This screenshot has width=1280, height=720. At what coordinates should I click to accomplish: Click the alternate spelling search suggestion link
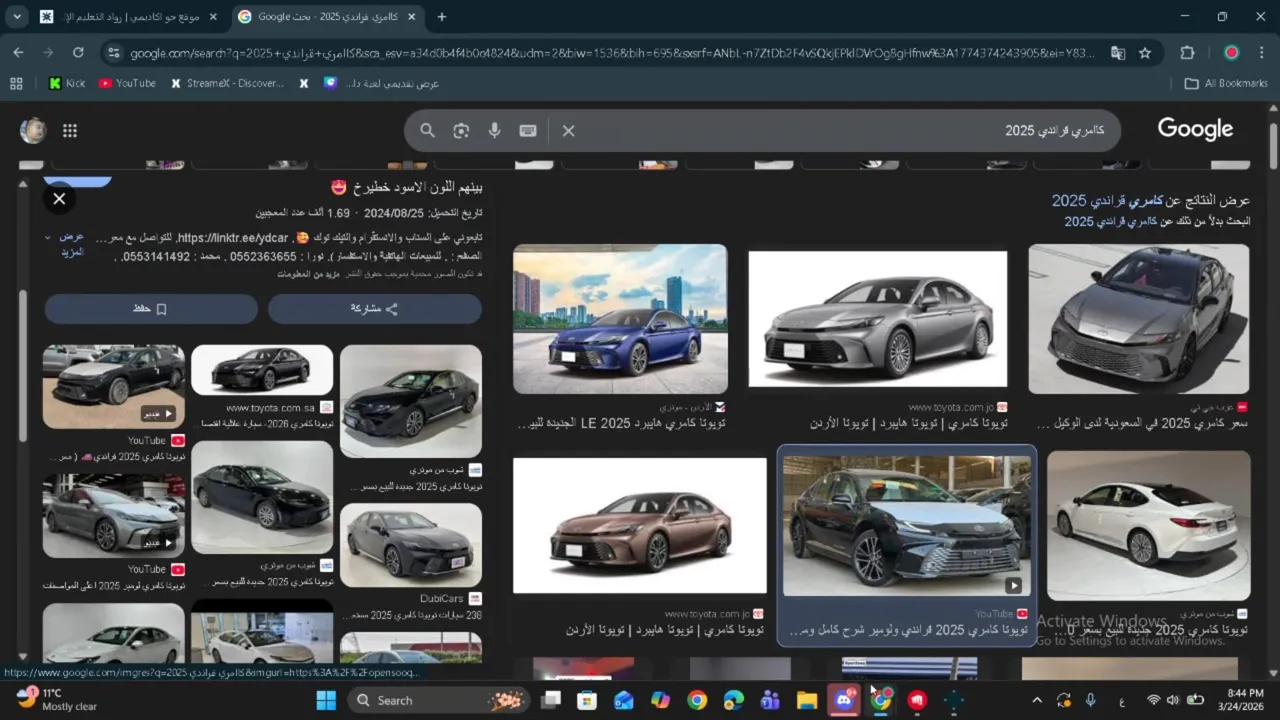click(1112, 221)
